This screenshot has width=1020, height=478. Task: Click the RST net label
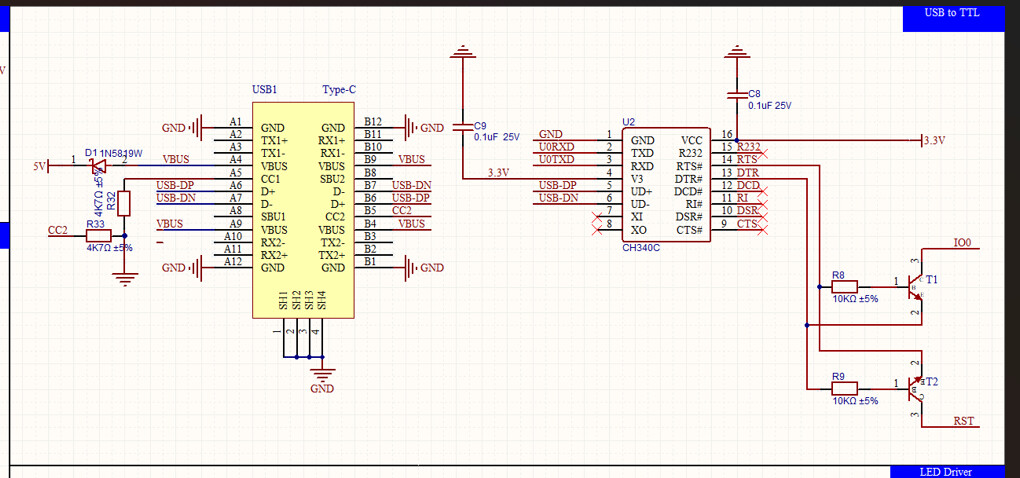click(964, 422)
